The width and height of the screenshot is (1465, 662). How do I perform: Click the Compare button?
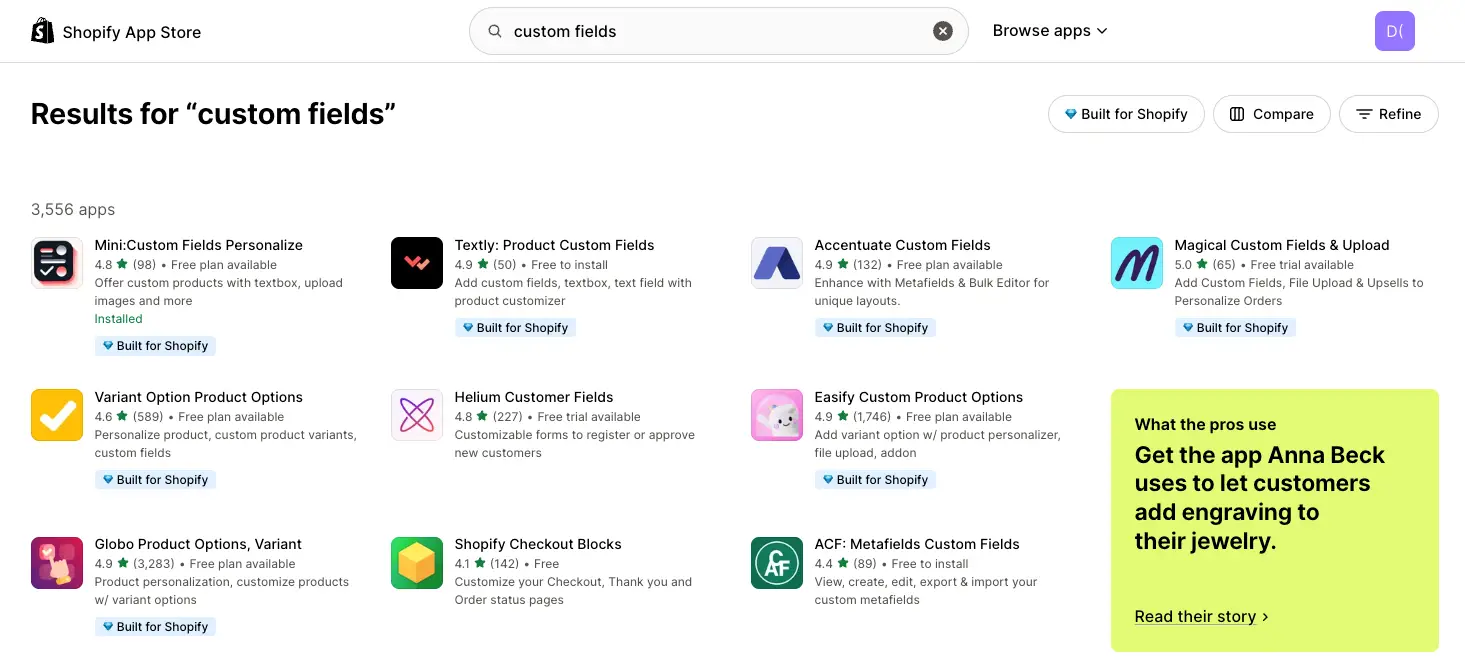coord(1271,114)
